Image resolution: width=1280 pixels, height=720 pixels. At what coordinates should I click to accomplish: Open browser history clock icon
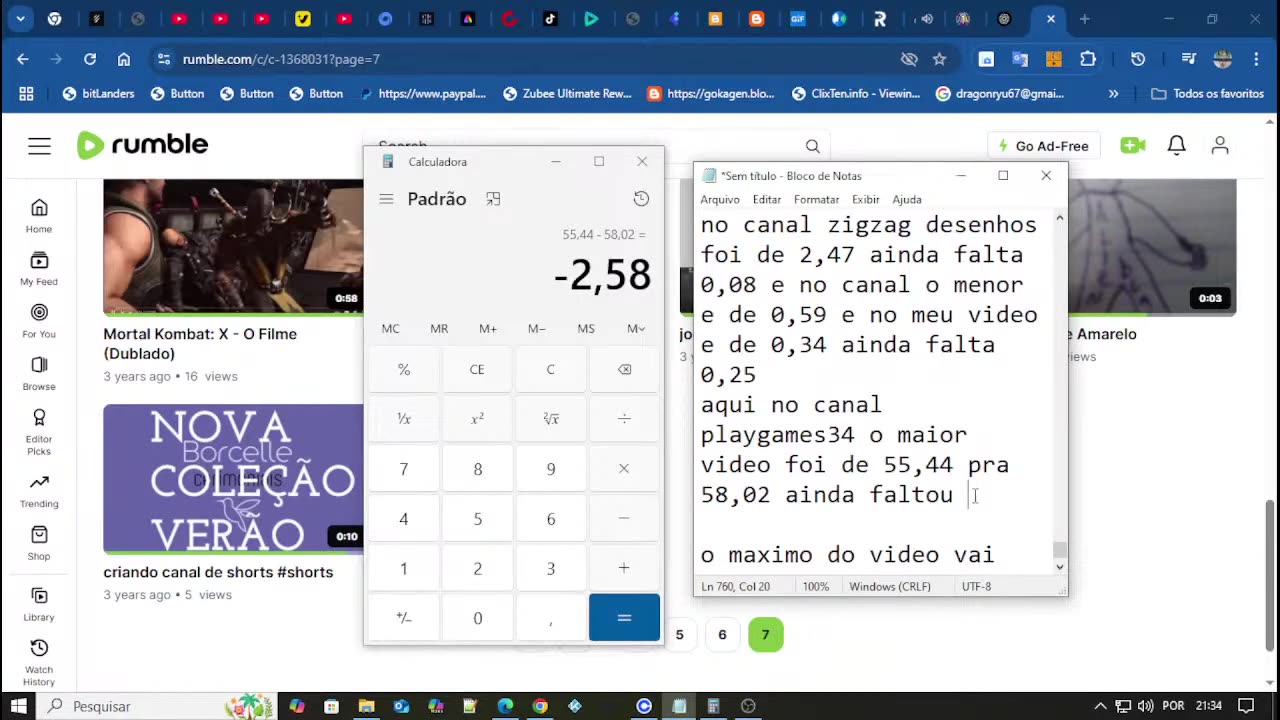[1138, 59]
